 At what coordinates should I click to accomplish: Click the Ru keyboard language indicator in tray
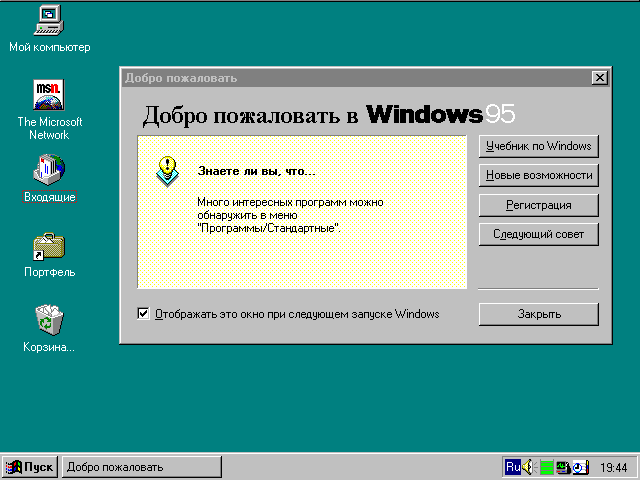[x=513, y=467]
